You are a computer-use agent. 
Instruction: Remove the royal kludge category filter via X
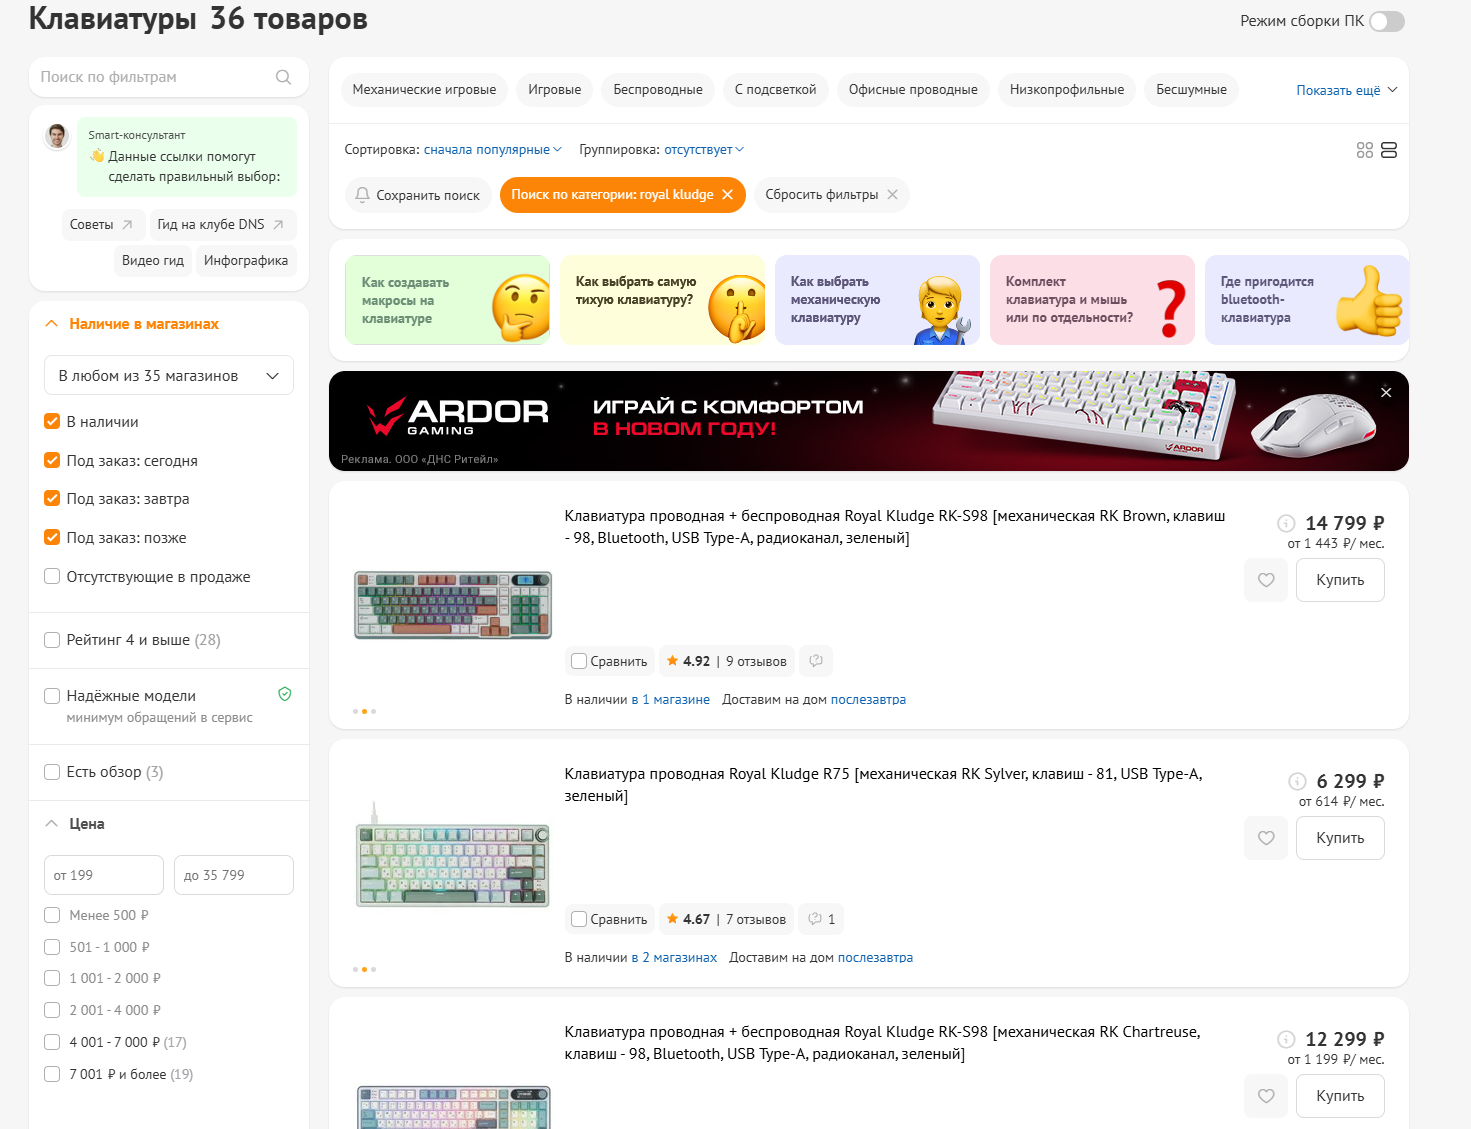728,194
